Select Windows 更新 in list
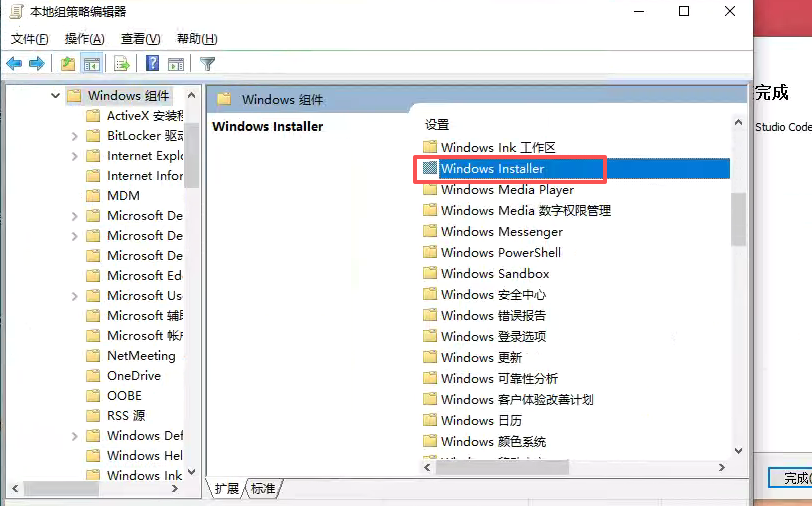 coord(482,357)
